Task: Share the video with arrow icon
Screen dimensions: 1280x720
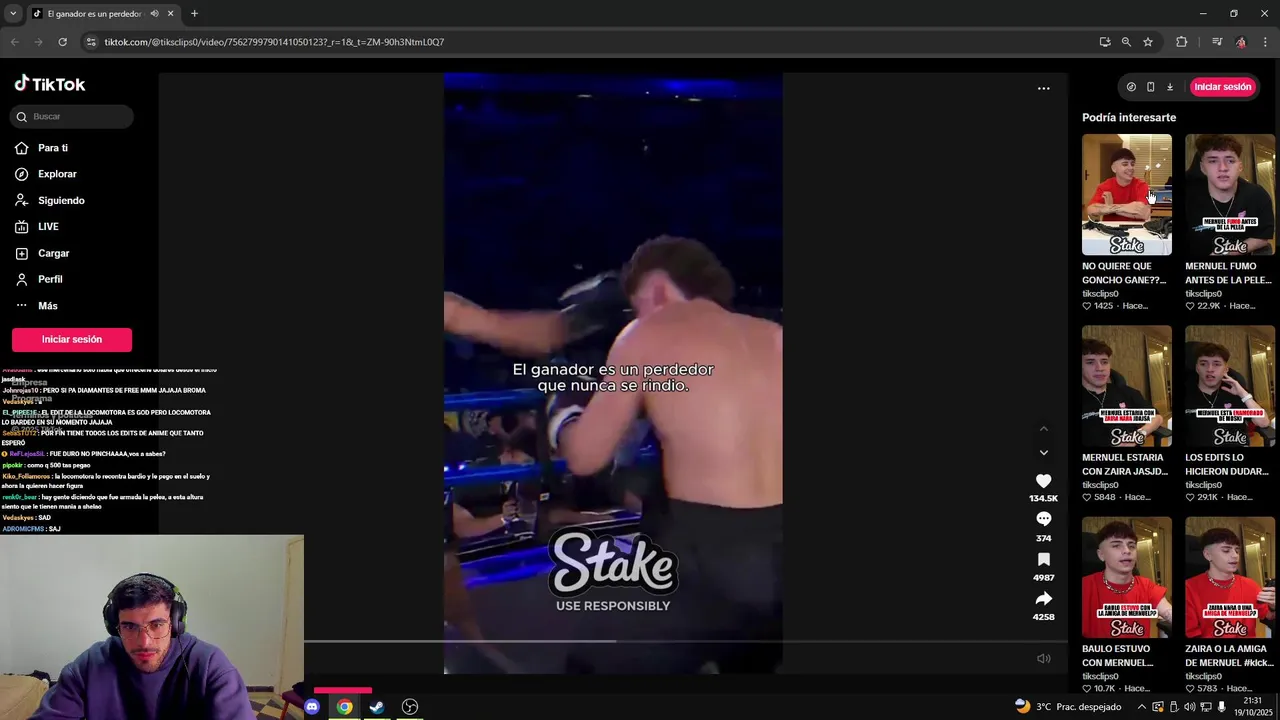Action: [x=1043, y=598]
